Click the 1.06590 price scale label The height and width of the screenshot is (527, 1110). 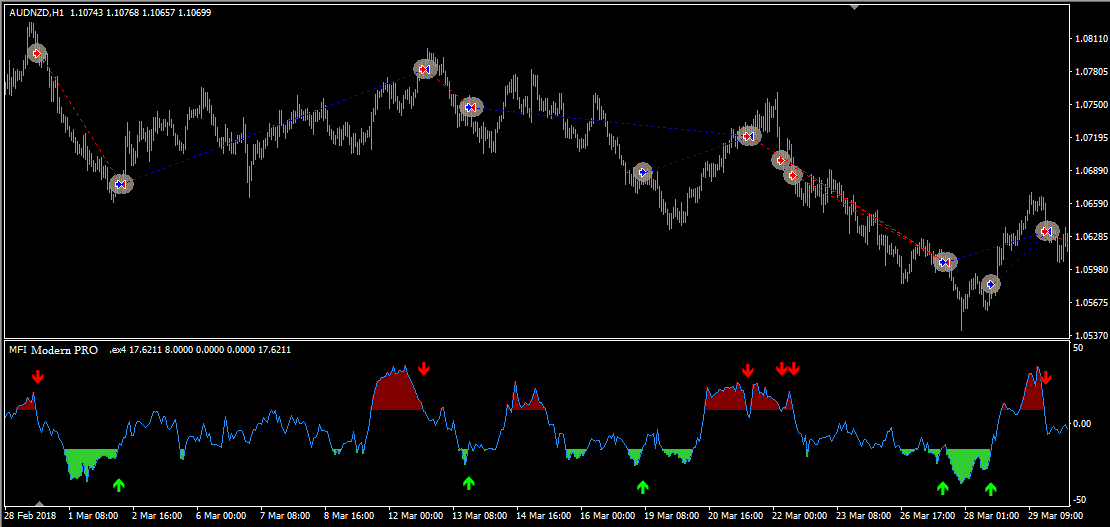point(1091,204)
